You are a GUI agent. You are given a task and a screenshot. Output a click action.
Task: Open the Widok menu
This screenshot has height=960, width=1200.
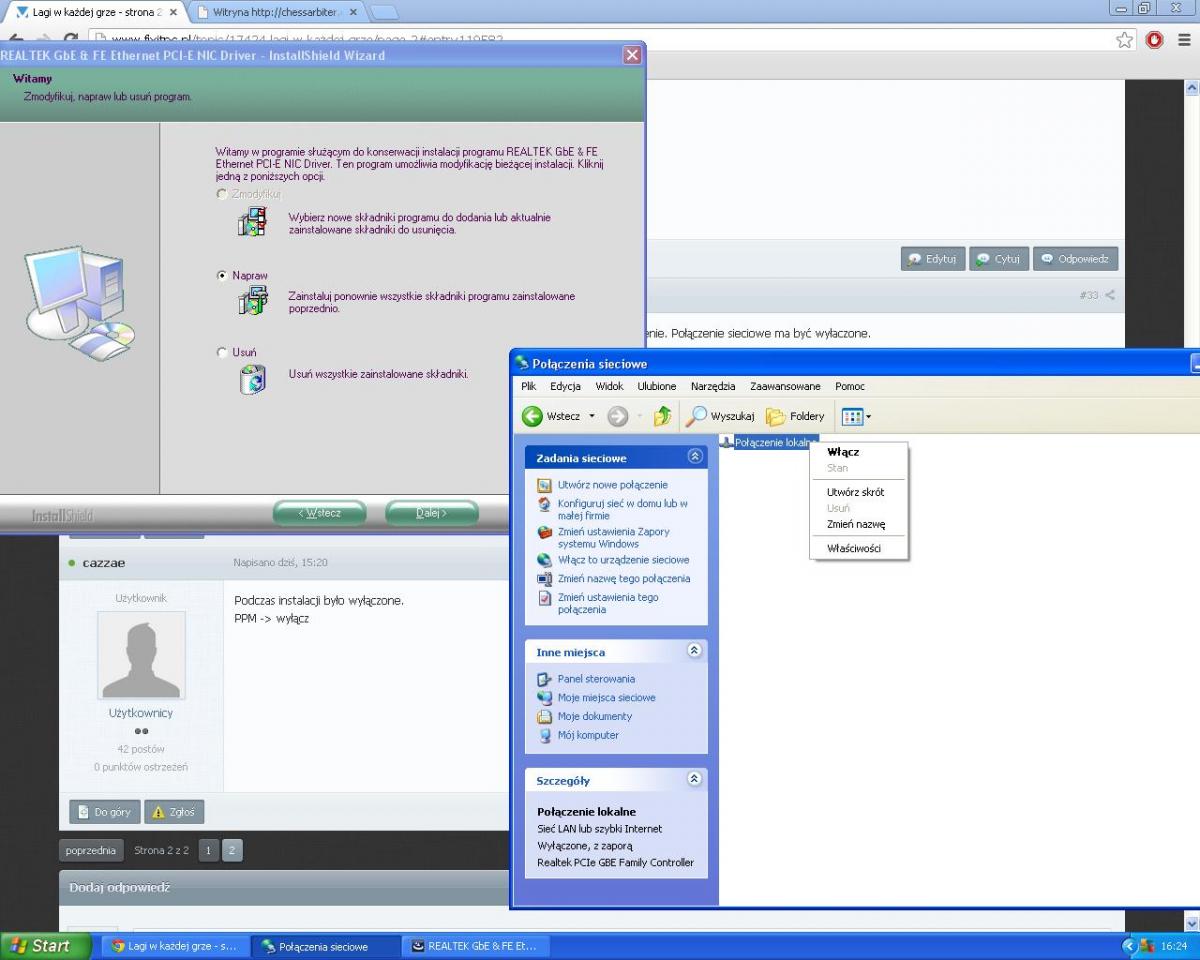(609, 386)
